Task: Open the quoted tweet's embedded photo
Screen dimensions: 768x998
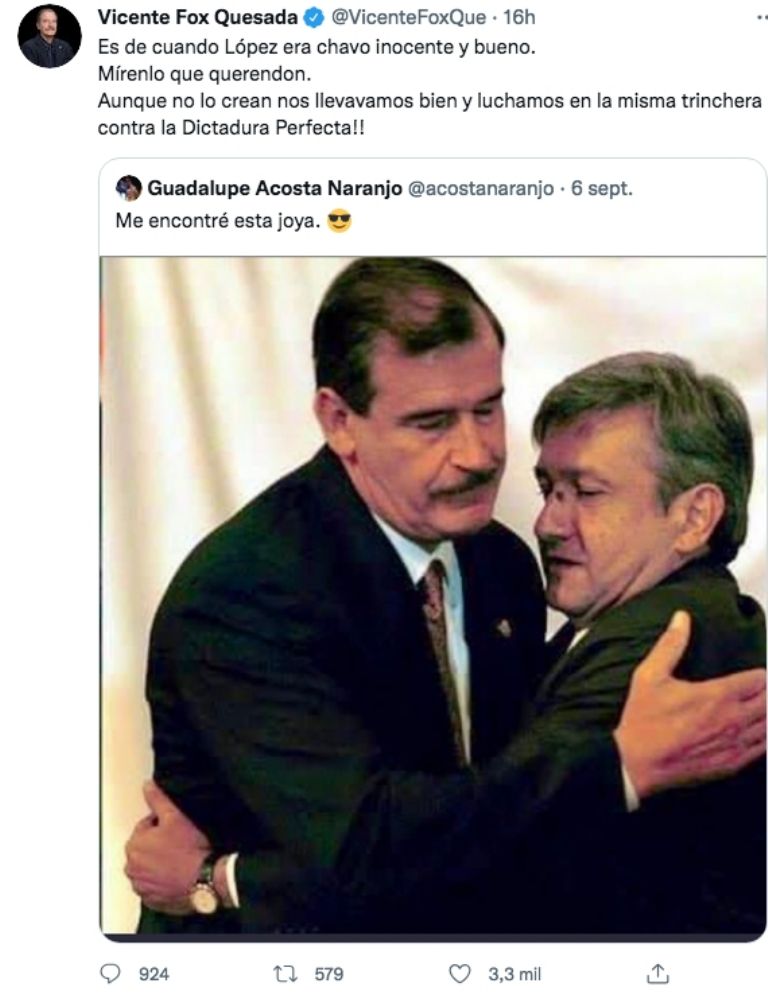Action: pyautogui.click(x=433, y=596)
